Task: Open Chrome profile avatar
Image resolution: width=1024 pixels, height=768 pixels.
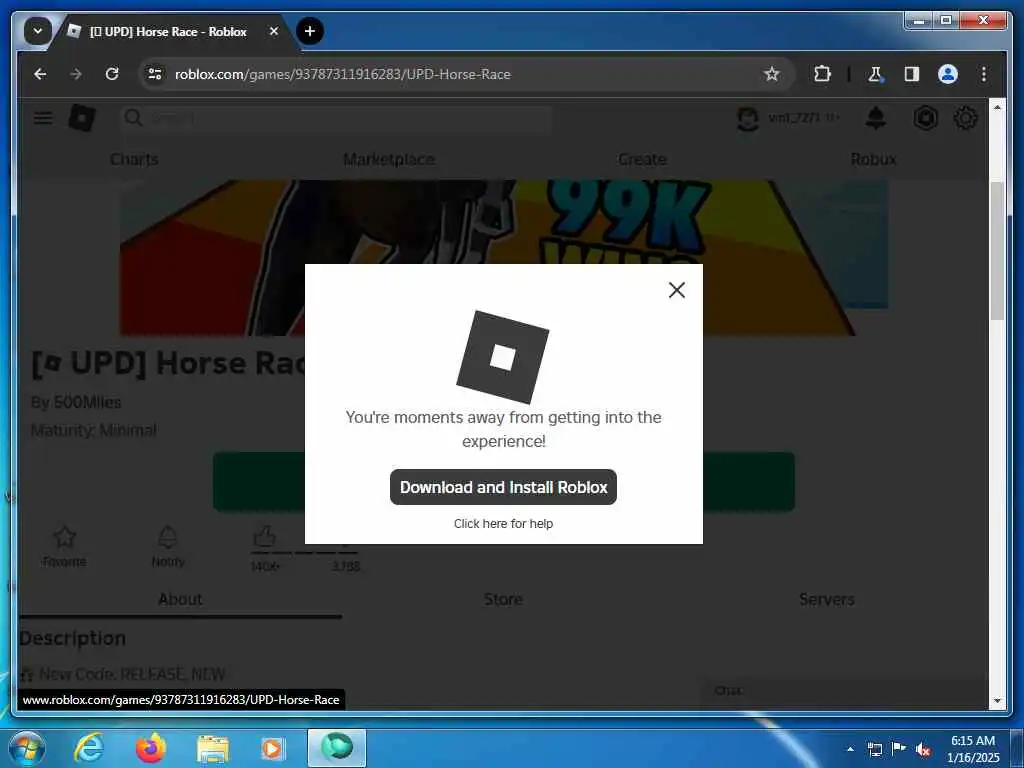Action: [x=948, y=74]
